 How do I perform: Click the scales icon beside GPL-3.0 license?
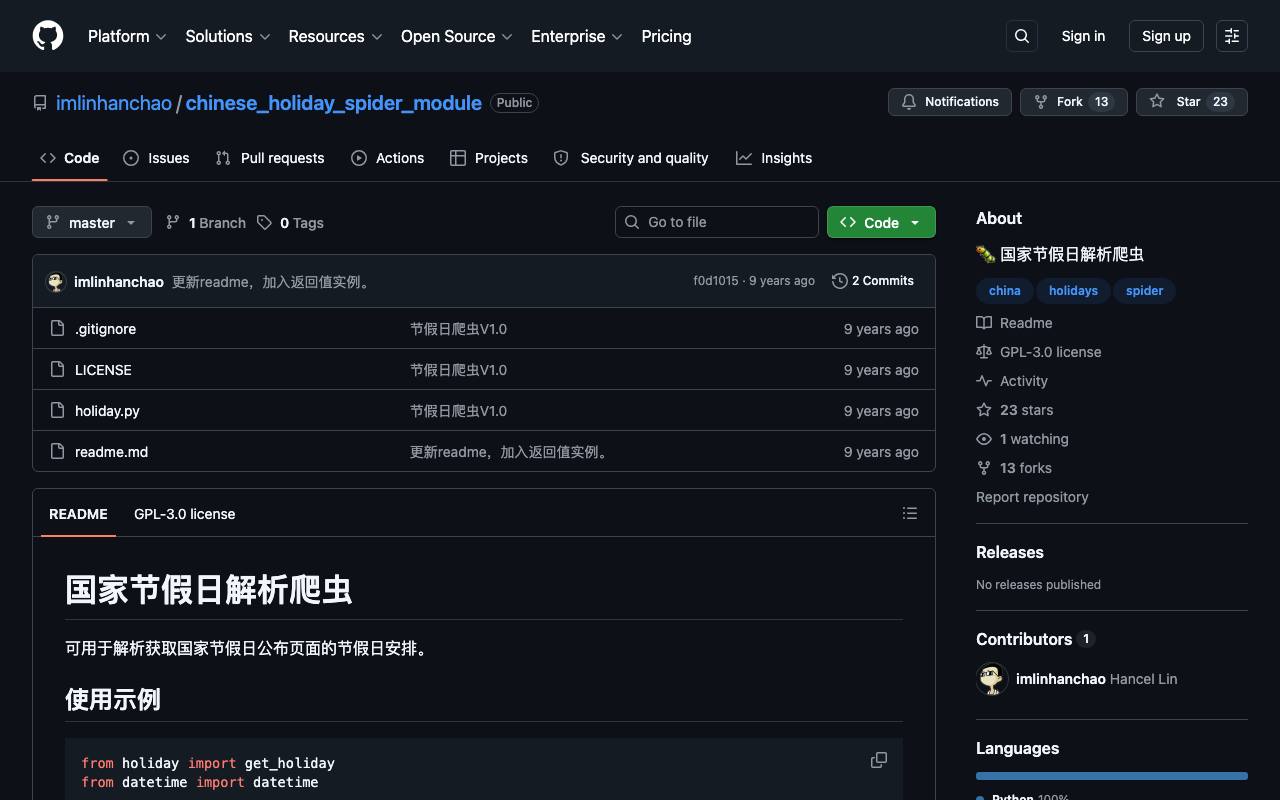coord(984,352)
